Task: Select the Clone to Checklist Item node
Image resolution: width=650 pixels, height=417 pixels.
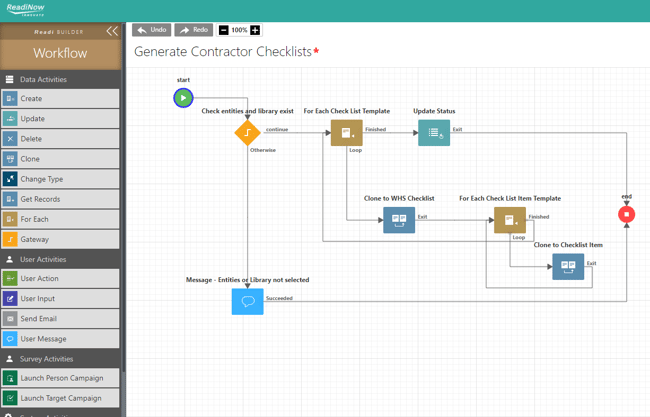Action: tap(568, 266)
